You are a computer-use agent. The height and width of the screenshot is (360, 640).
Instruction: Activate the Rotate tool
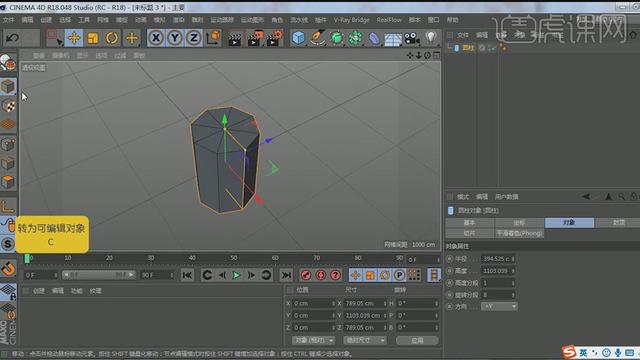pos(111,38)
